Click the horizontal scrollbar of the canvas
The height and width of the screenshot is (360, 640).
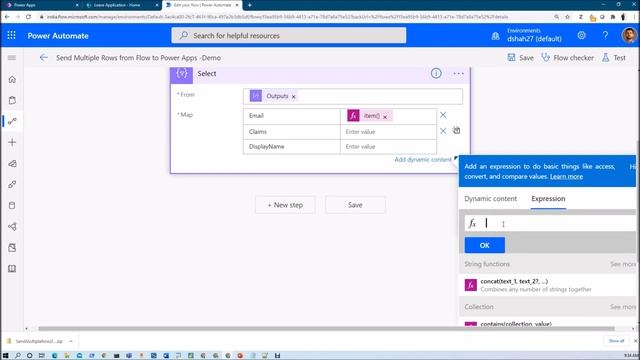(326, 329)
